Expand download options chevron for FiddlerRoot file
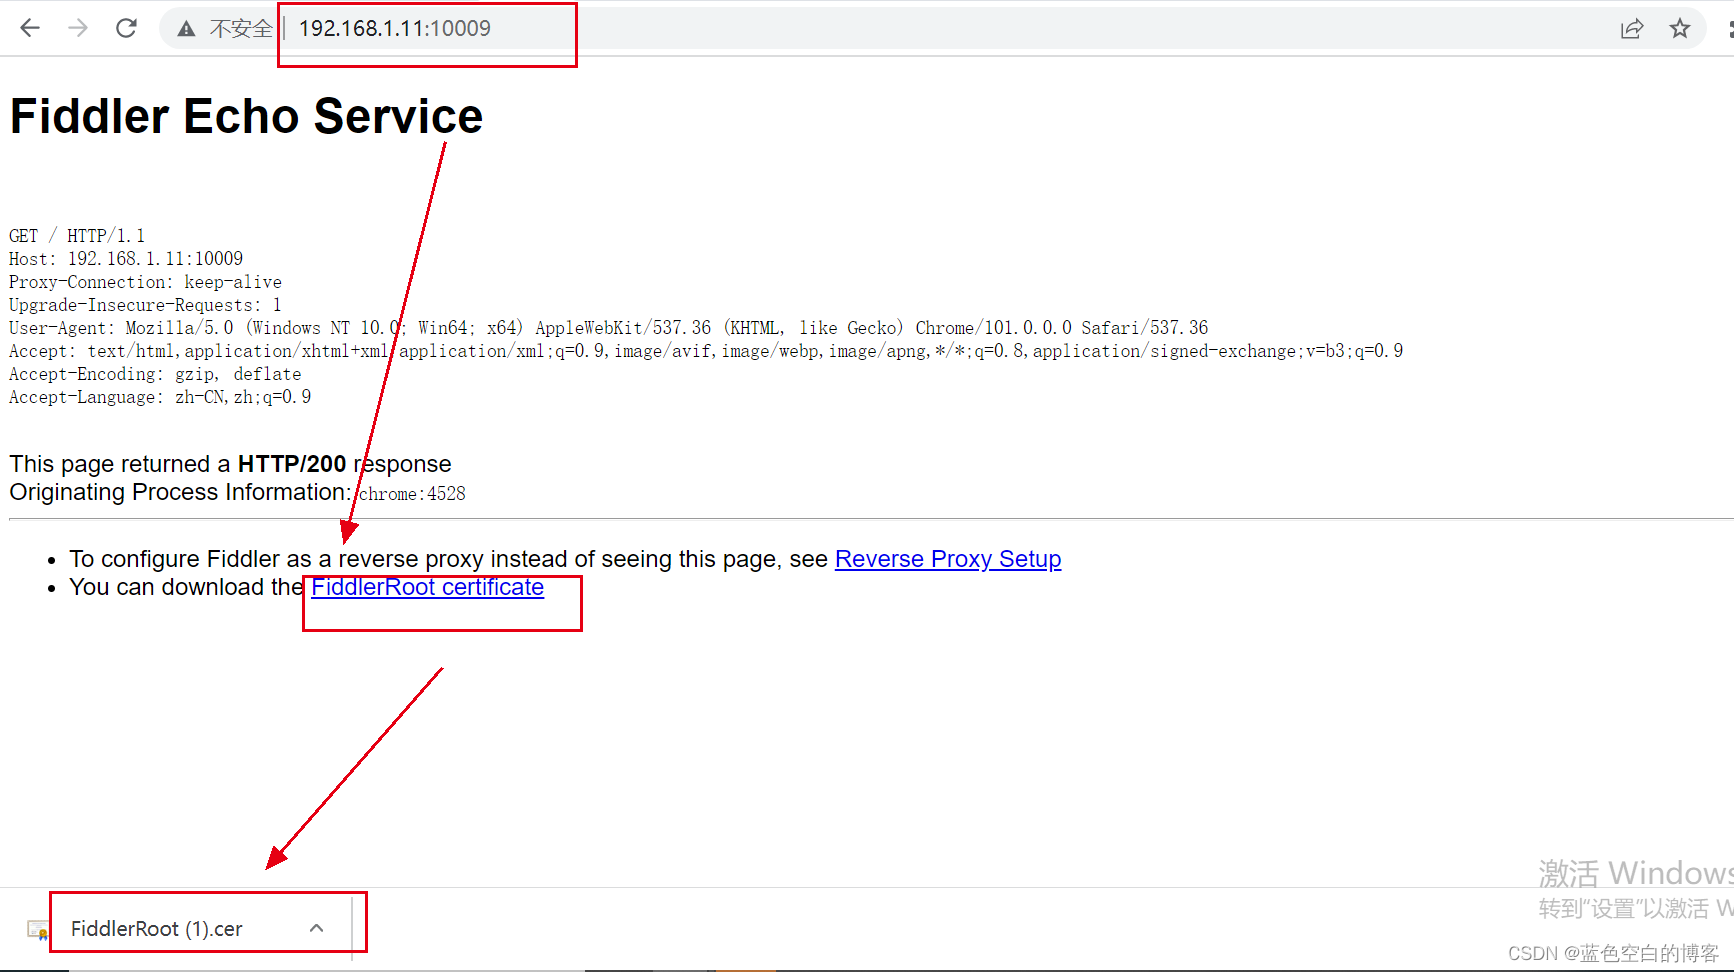 317,928
